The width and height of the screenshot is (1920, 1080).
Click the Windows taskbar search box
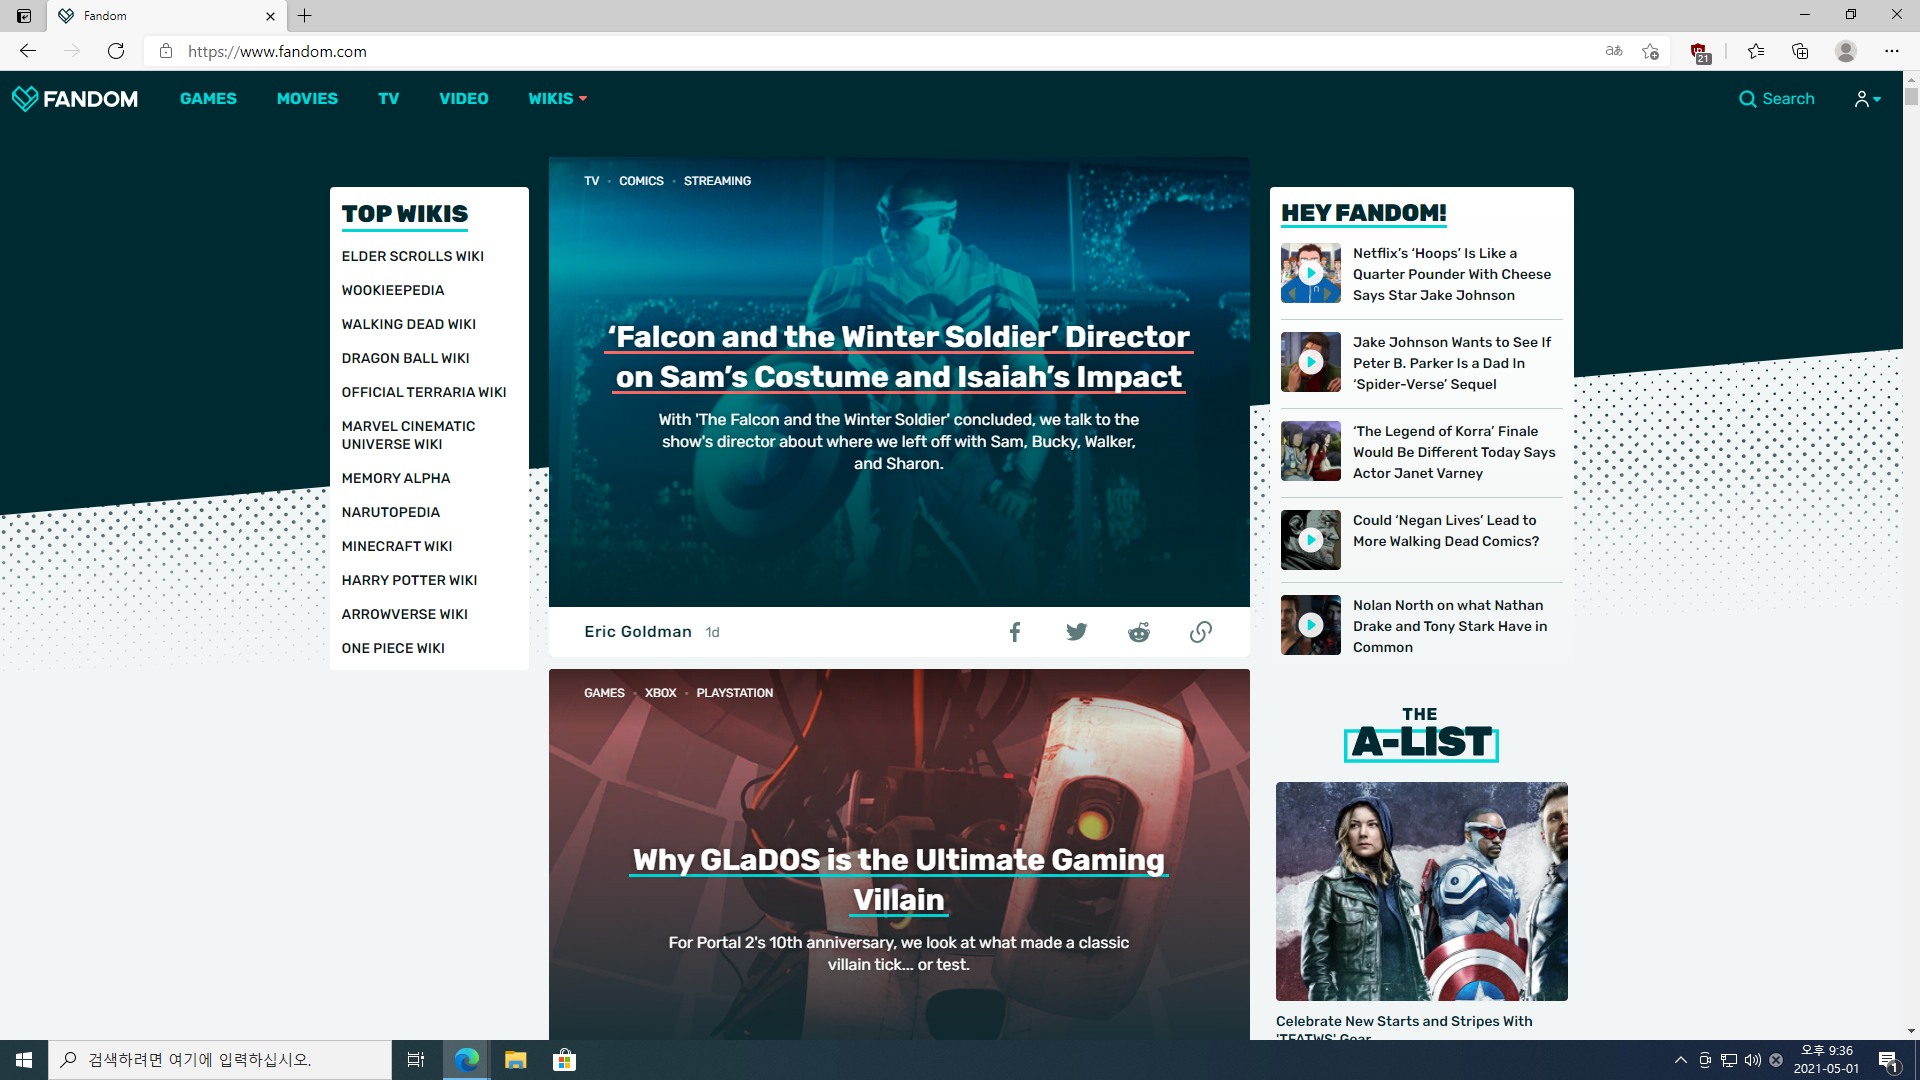click(220, 1060)
